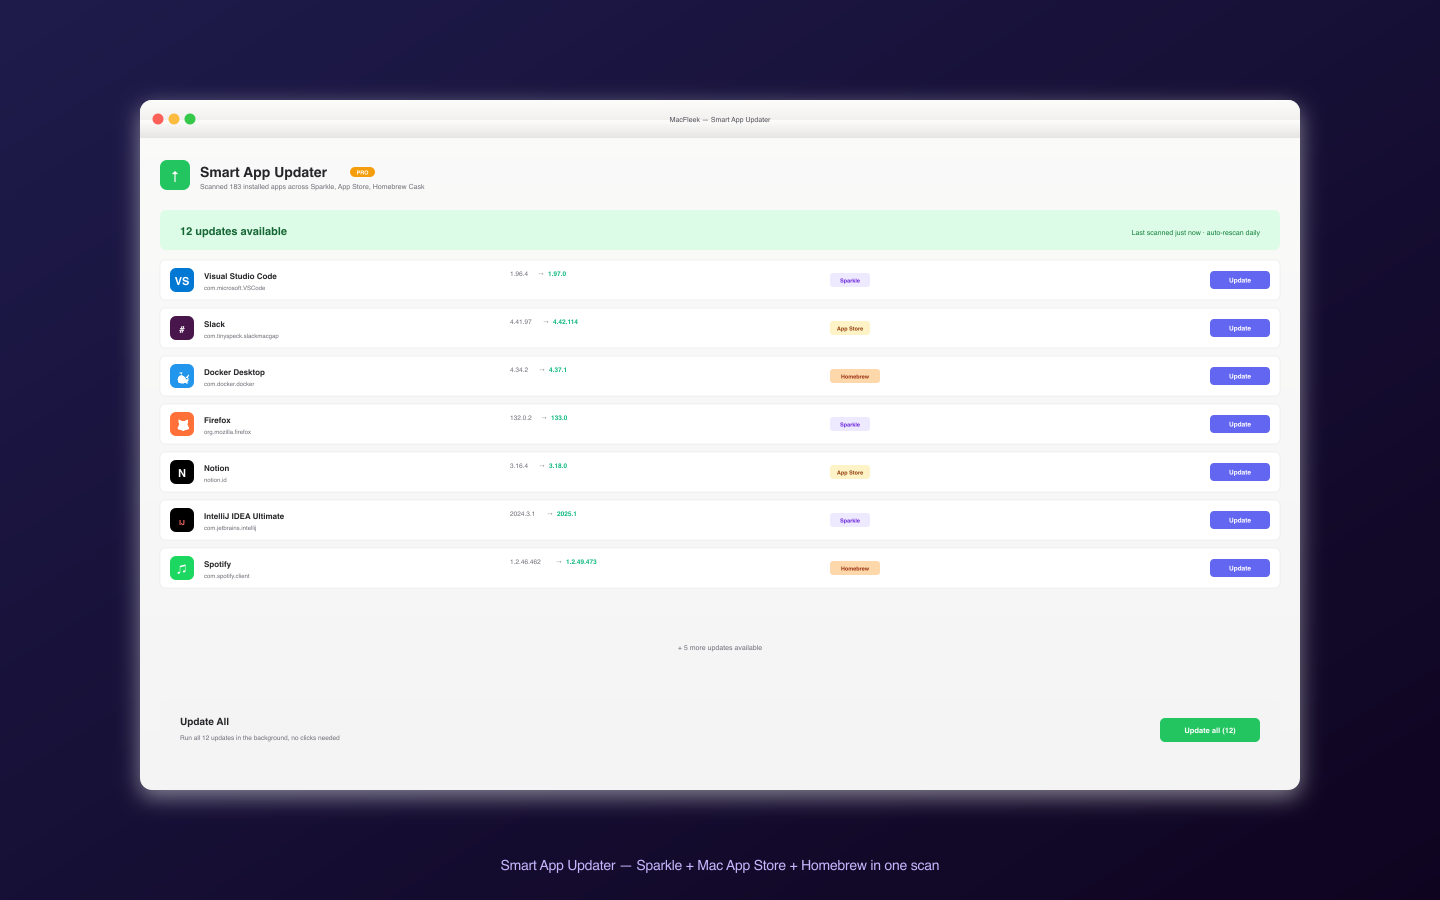Click the bundle ID "com.docker.docker"
The image size is (1440, 900).
tap(229, 384)
